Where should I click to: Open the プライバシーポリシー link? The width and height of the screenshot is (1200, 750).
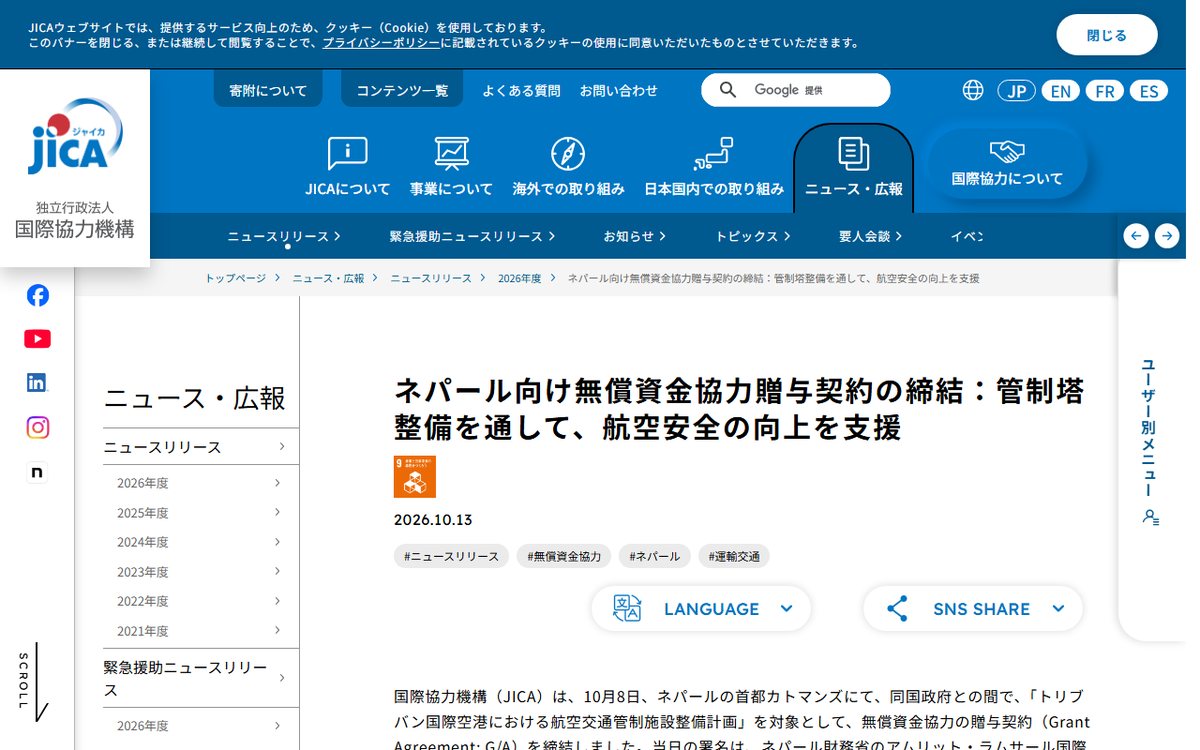point(381,43)
